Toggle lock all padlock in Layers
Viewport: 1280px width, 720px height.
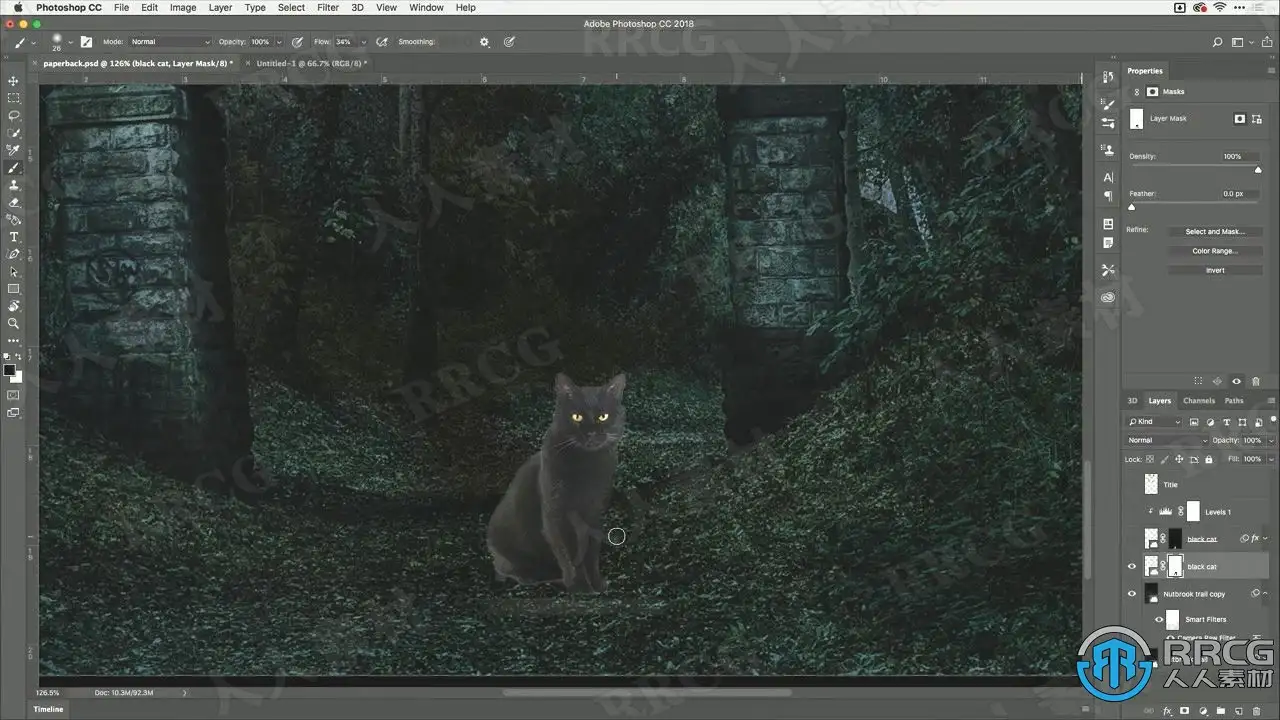tap(1209, 459)
